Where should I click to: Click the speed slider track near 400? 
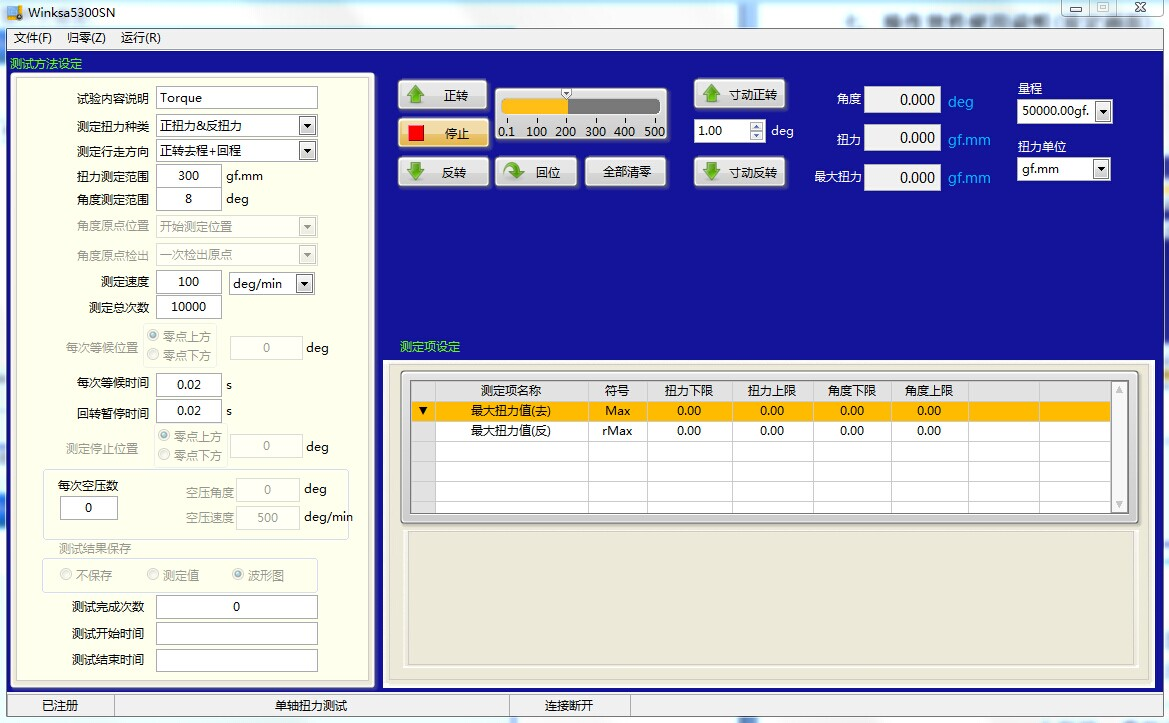click(624, 107)
